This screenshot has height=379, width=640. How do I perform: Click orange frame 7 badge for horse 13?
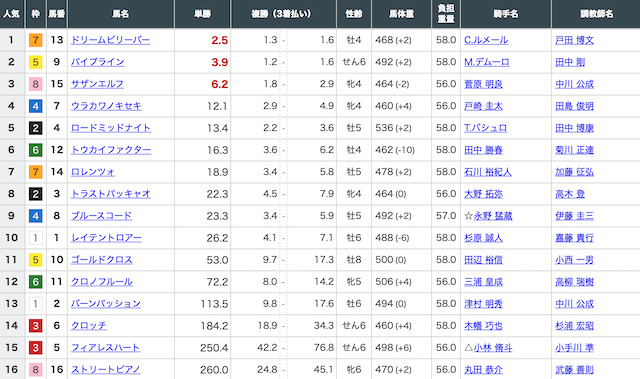[x=36, y=40]
